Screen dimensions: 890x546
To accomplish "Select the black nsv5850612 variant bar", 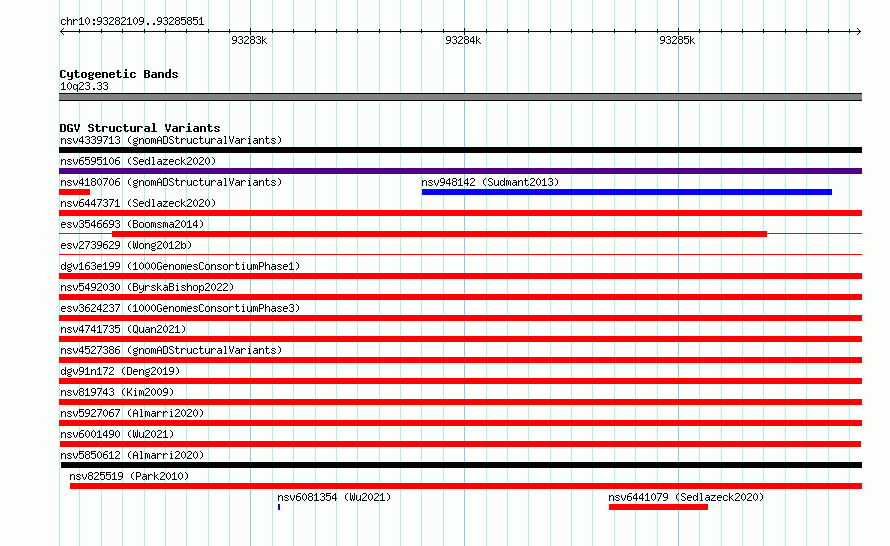I will point(460,465).
